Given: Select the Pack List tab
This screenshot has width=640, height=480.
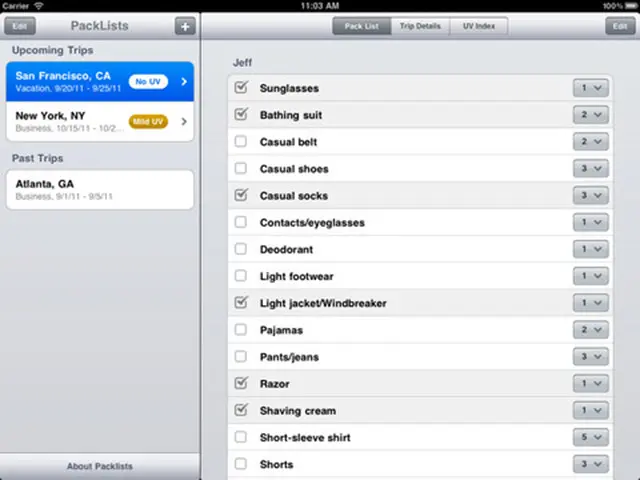Looking at the screenshot, I should [x=362, y=26].
